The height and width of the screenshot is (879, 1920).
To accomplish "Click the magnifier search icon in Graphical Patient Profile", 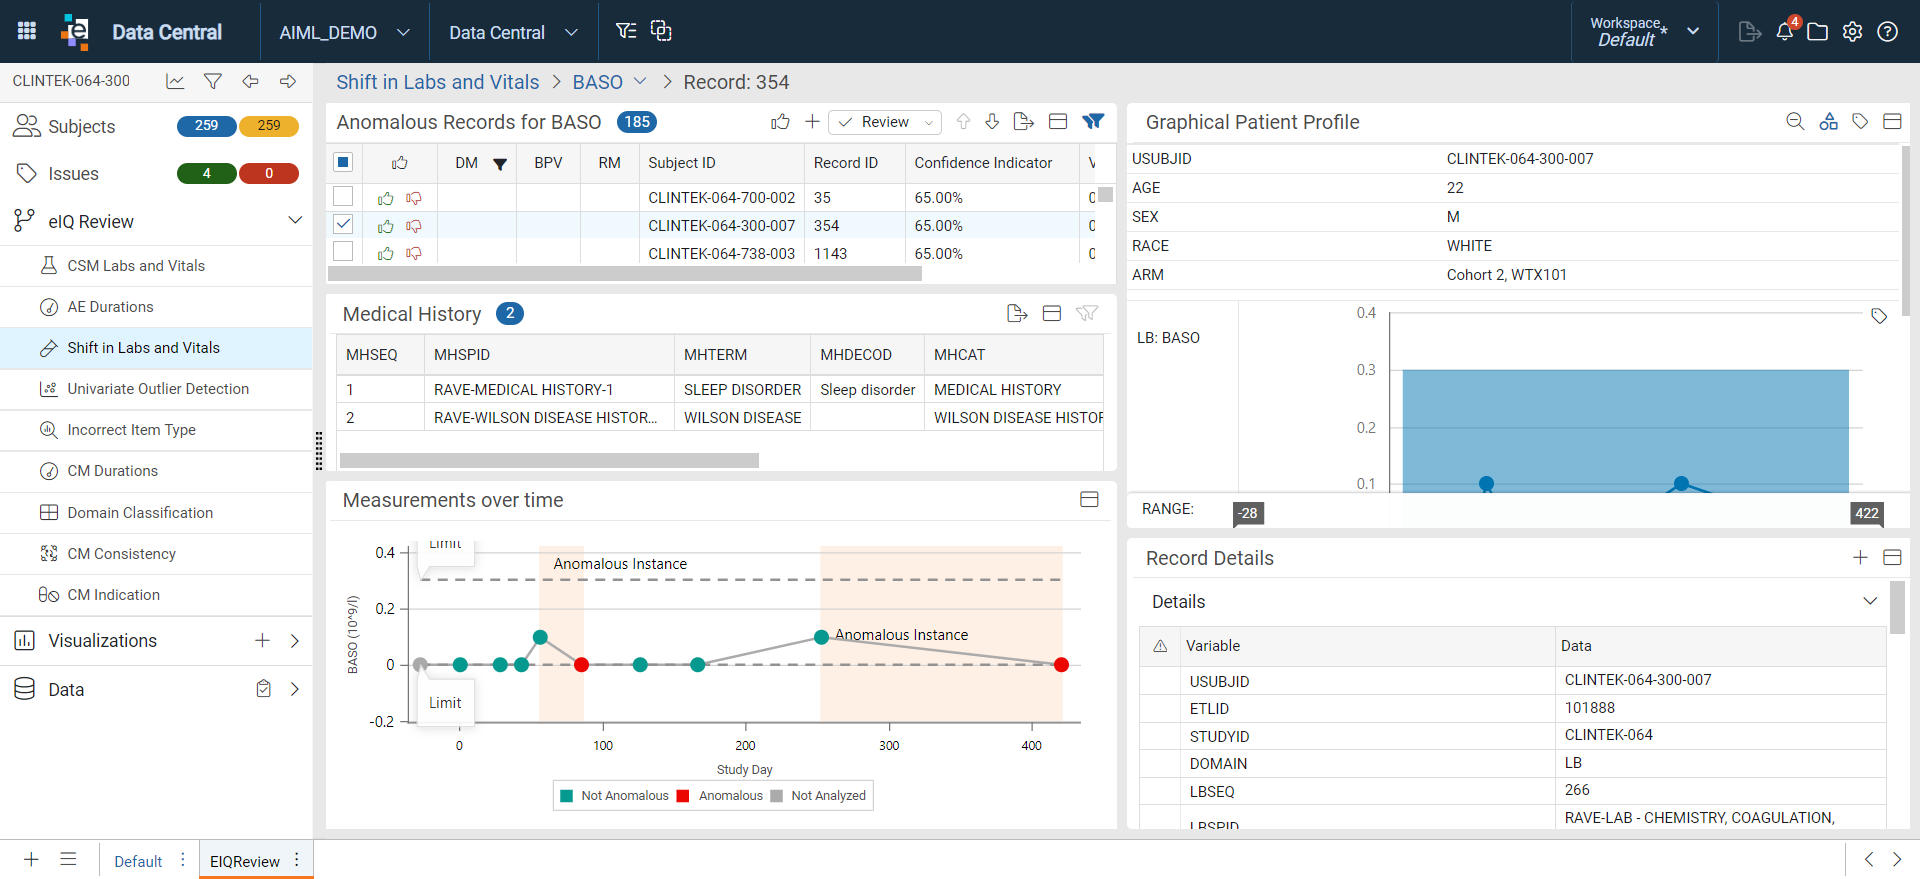I will coord(1795,122).
